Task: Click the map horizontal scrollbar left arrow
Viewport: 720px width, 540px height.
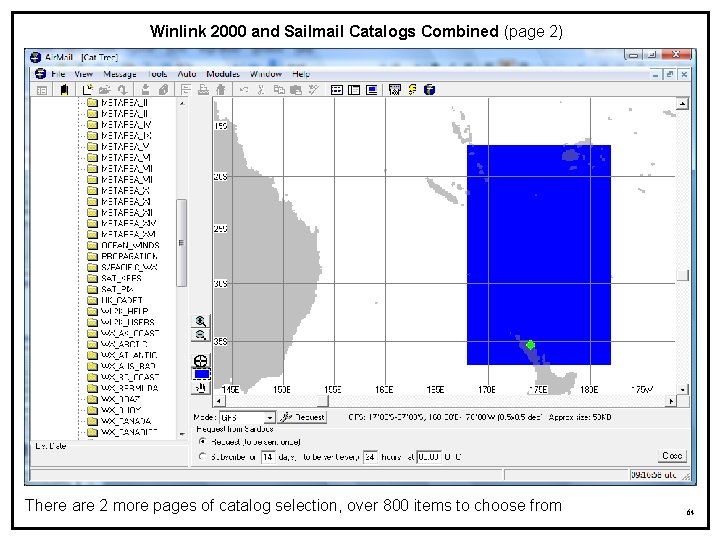Action: click(219, 401)
